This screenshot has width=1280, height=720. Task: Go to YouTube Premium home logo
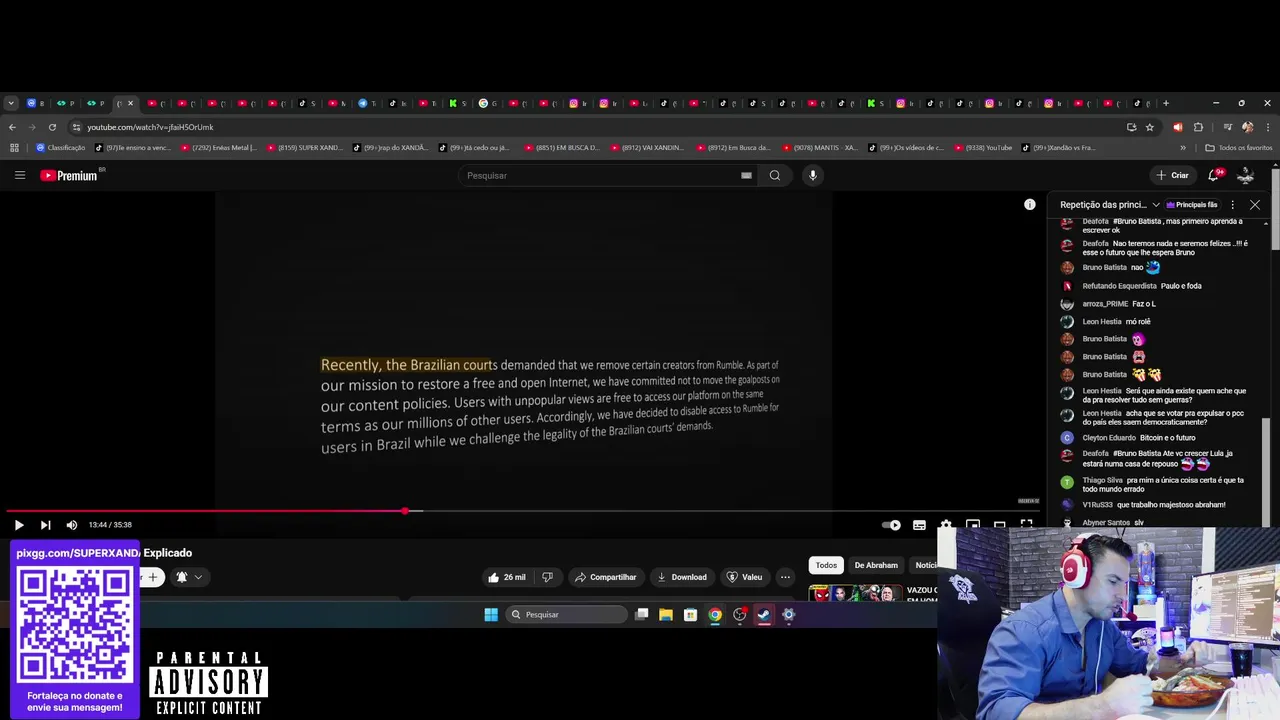click(69, 175)
